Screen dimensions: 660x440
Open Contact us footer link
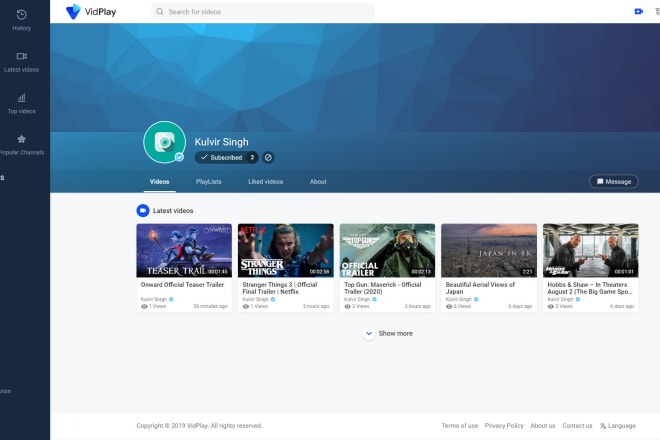577,426
